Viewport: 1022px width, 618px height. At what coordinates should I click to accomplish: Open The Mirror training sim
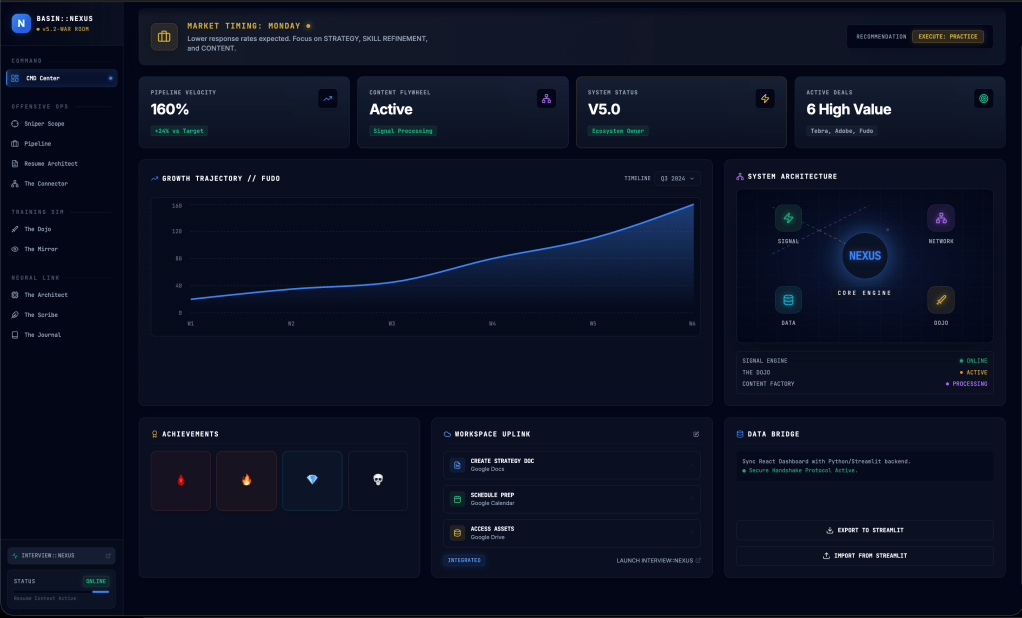41,249
